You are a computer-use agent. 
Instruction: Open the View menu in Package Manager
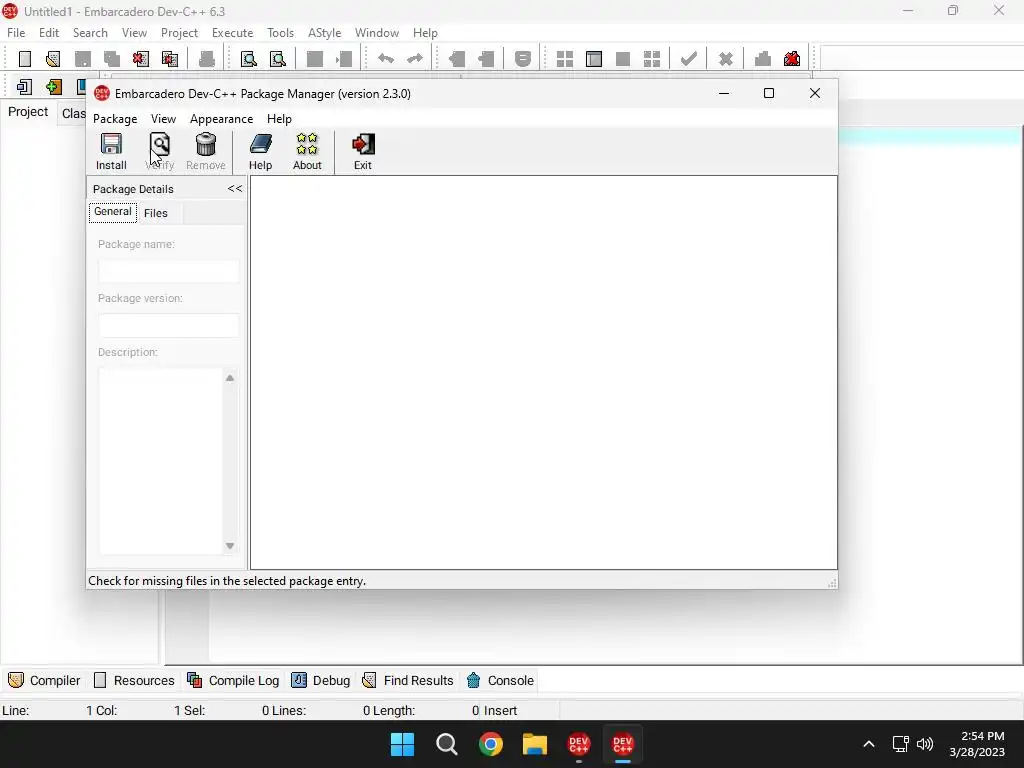click(x=163, y=119)
